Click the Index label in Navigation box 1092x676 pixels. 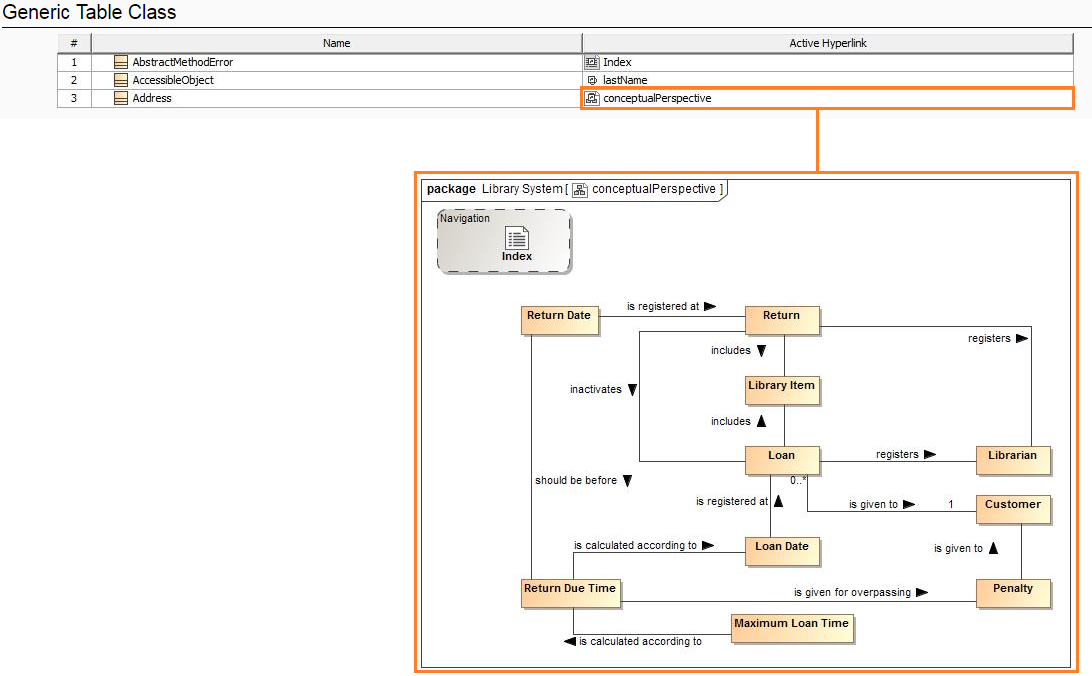coord(517,256)
